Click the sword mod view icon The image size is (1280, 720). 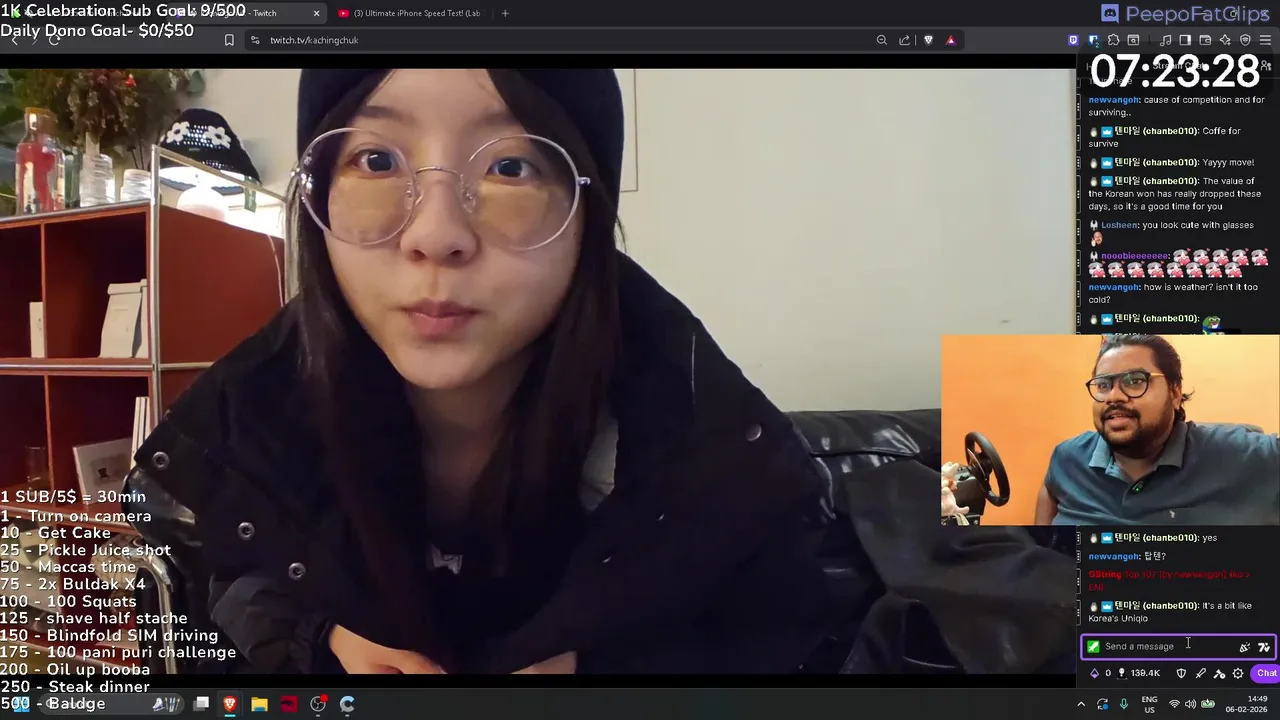tap(1200, 673)
